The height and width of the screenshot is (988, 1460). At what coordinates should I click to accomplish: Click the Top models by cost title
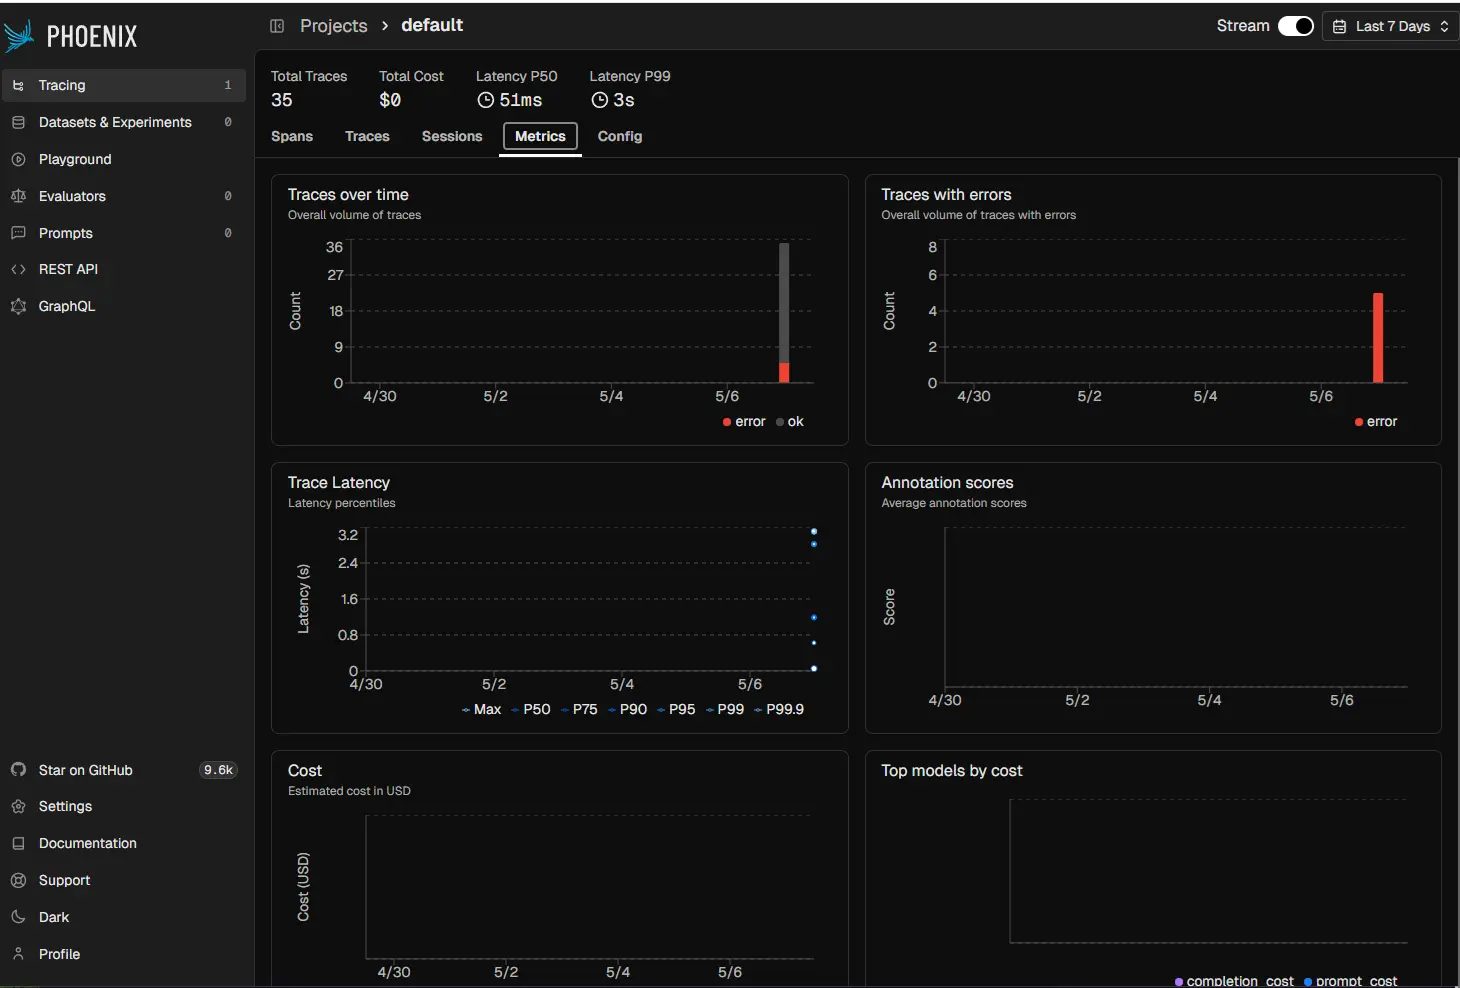click(x=951, y=771)
